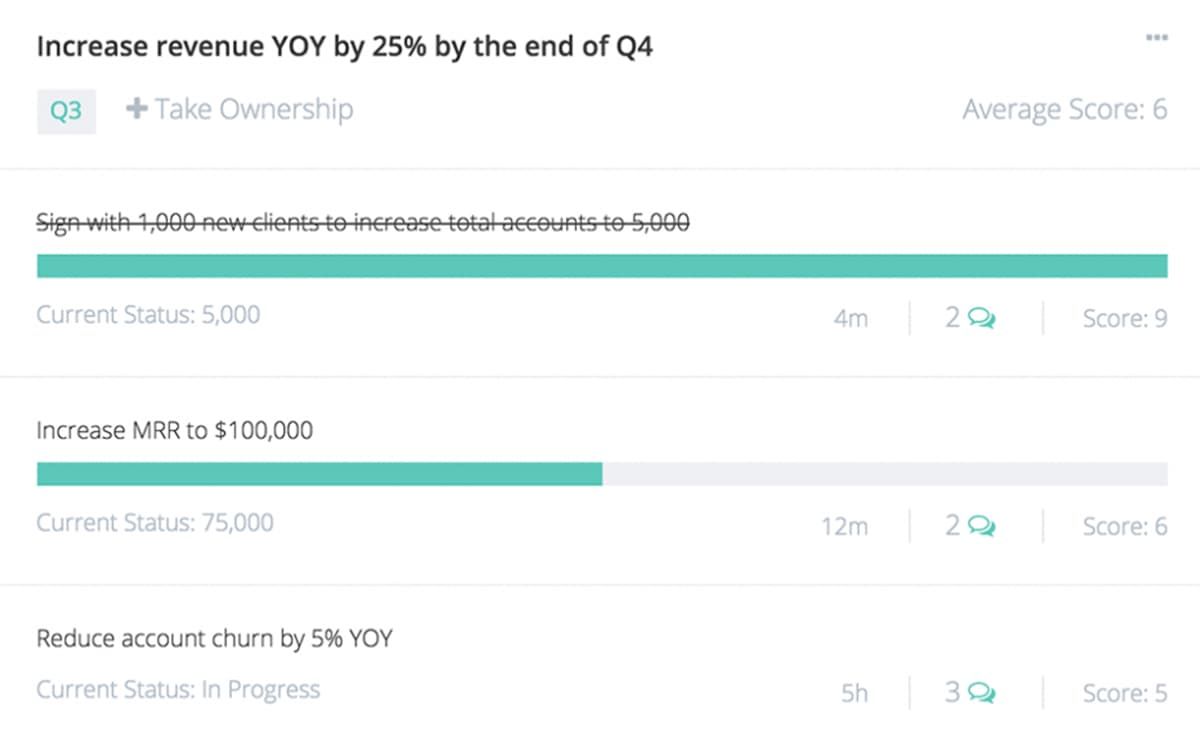The height and width of the screenshot is (743, 1200).
Task: Click the Take Ownership link
Action: 253,109
